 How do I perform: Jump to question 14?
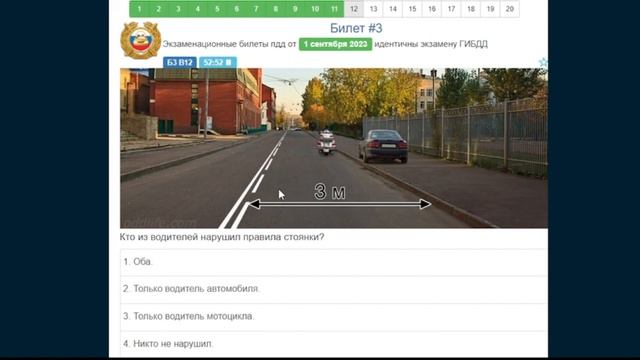click(x=393, y=9)
